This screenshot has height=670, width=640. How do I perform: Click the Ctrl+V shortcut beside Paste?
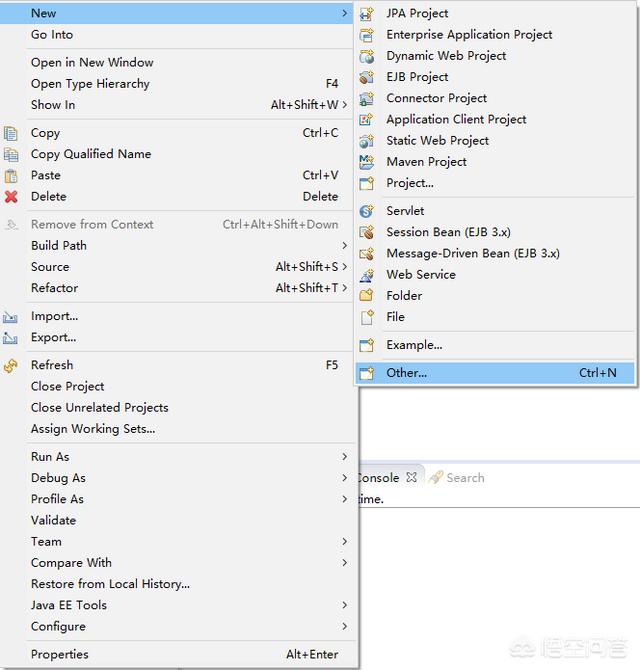tap(320, 176)
